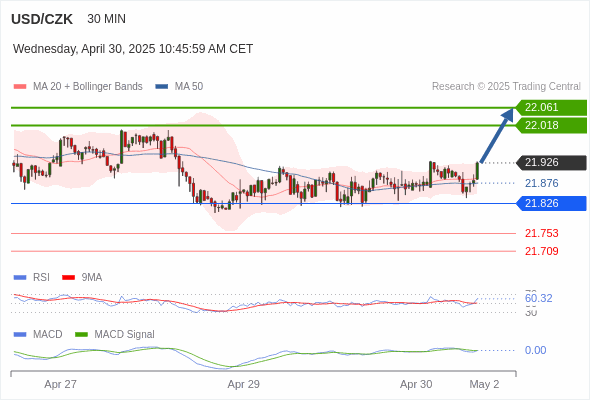Click the MACD 0.00 value label
Screen dimensions: 590x400
coord(535,350)
